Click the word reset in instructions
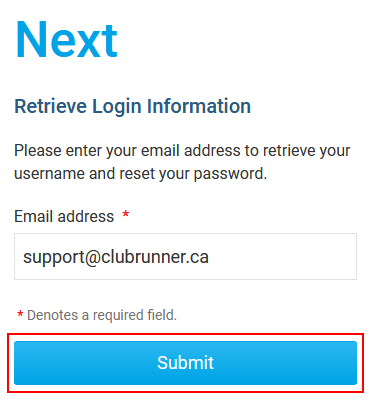 point(137,174)
